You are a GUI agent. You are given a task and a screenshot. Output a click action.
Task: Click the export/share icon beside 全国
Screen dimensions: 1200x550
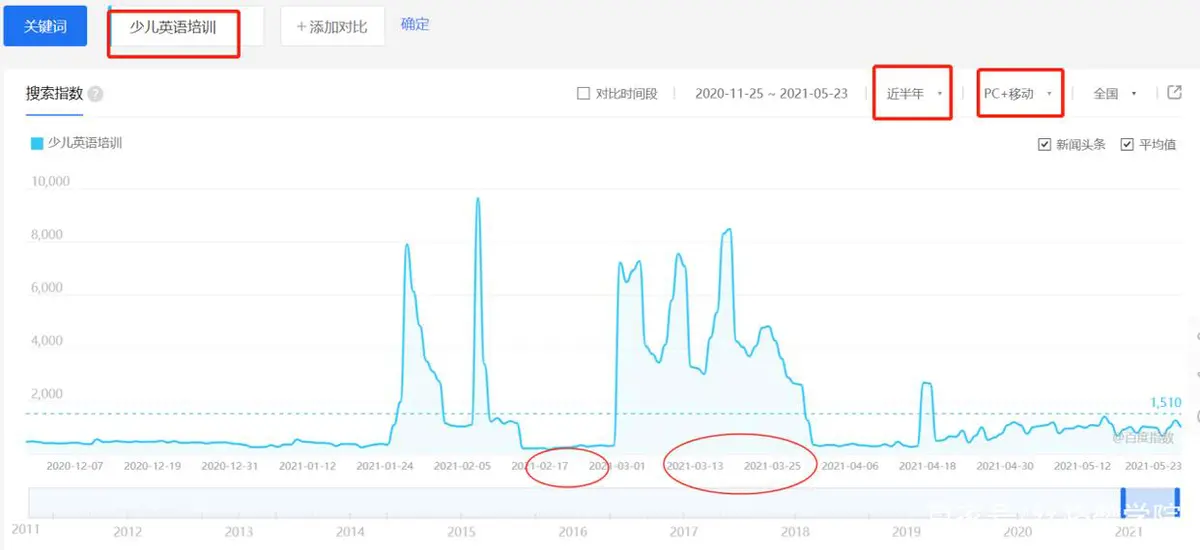tap(1174, 93)
